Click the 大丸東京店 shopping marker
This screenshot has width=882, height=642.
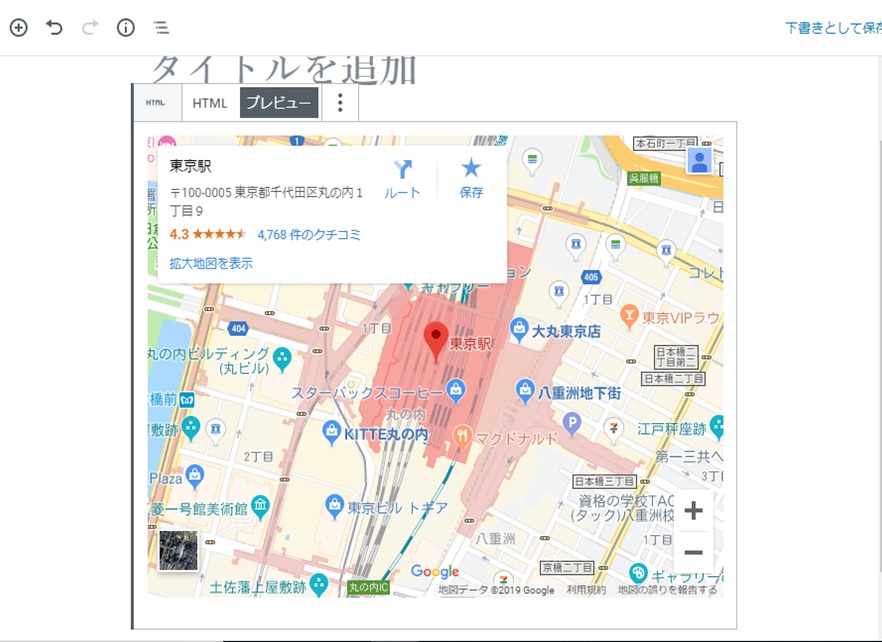(519, 329)
